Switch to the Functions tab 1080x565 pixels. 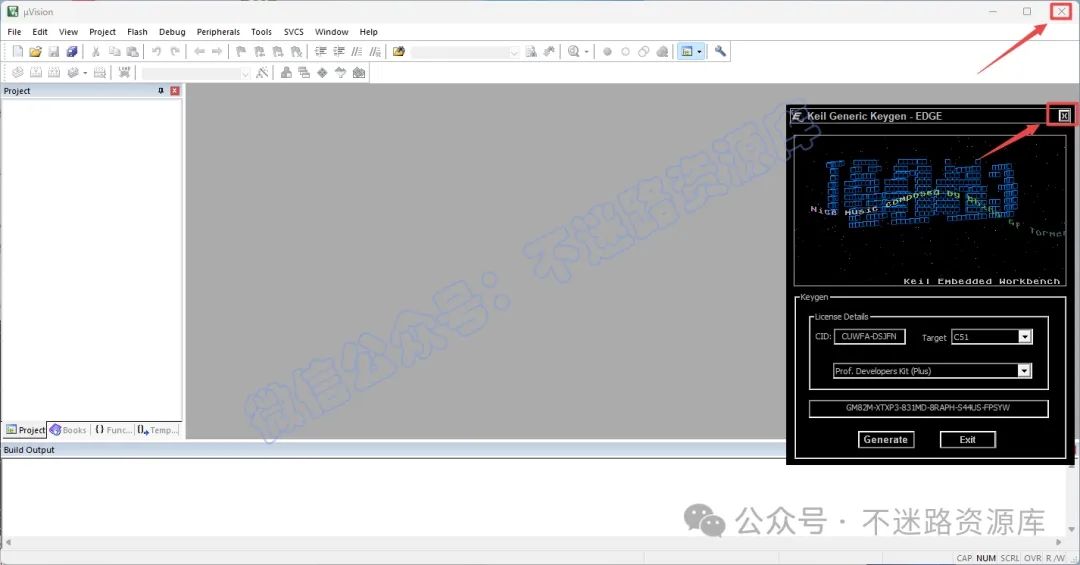[113, 430]
